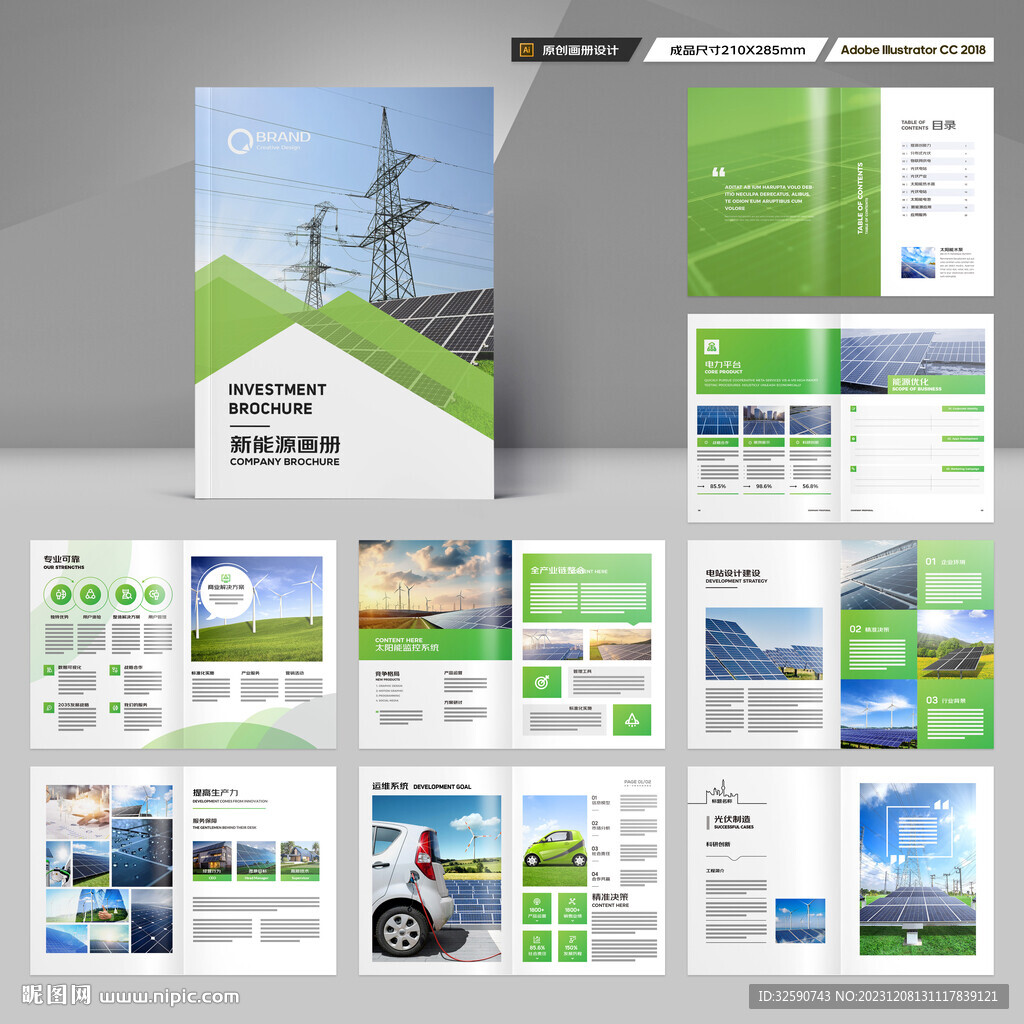The height and width of the screenshot is (1024, 1024).
Task: Click the 全产业链整合 green text panel
Action: [x=587, y=588]
